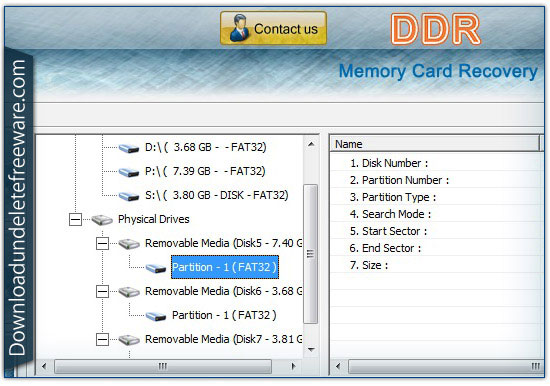Click the '1. Disk Number :' row
The image size is (550, 386).
(437, 163)
